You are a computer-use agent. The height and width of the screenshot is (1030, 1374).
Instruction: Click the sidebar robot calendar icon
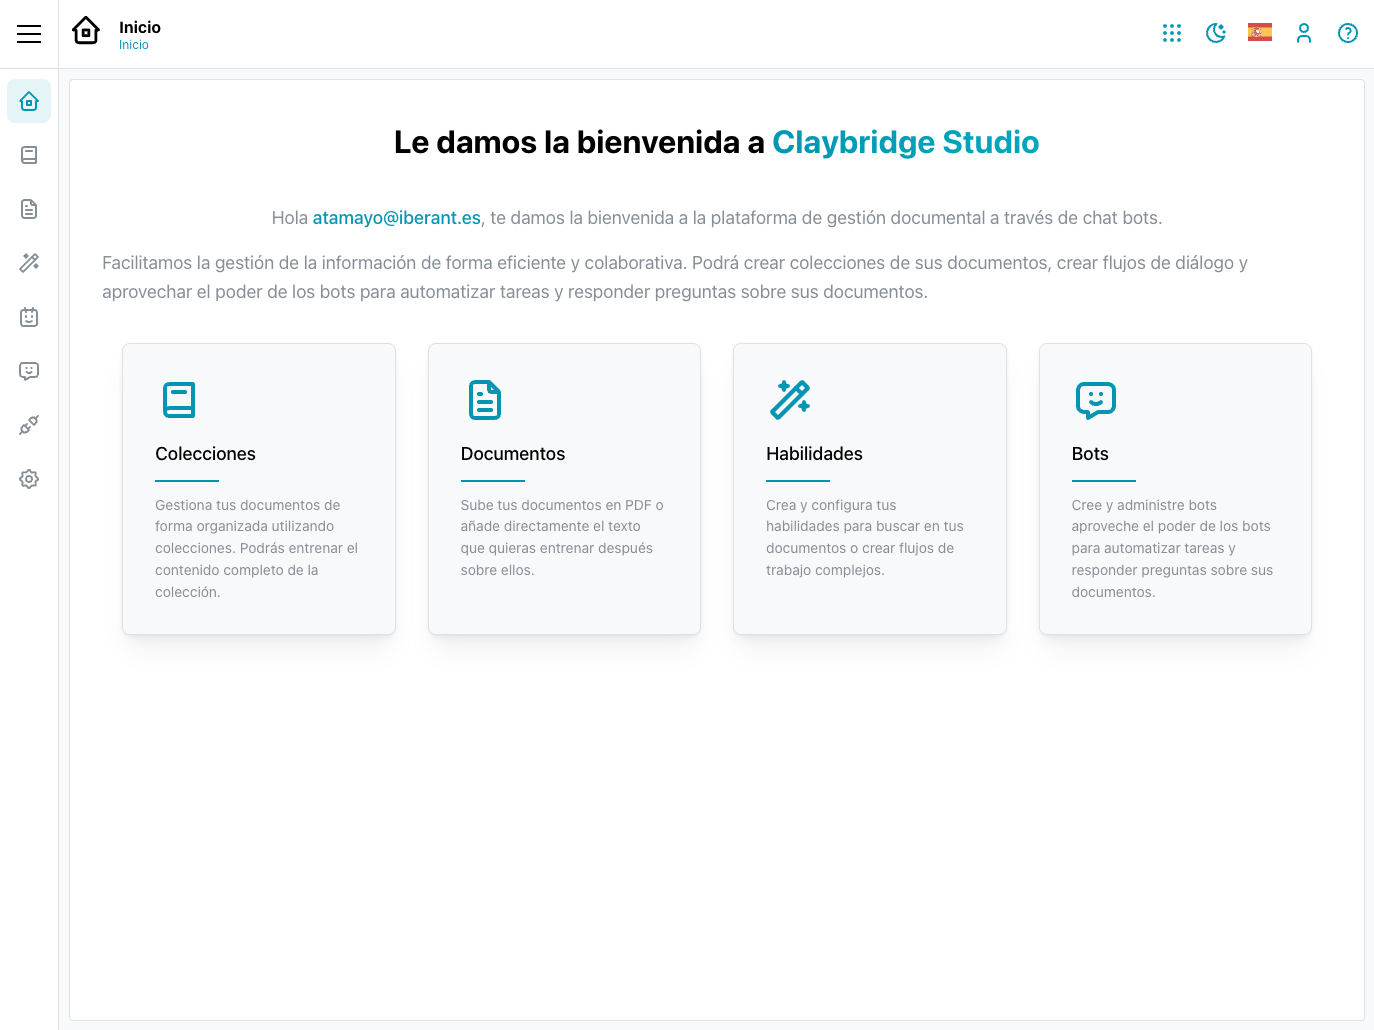(x=29, y=317)
